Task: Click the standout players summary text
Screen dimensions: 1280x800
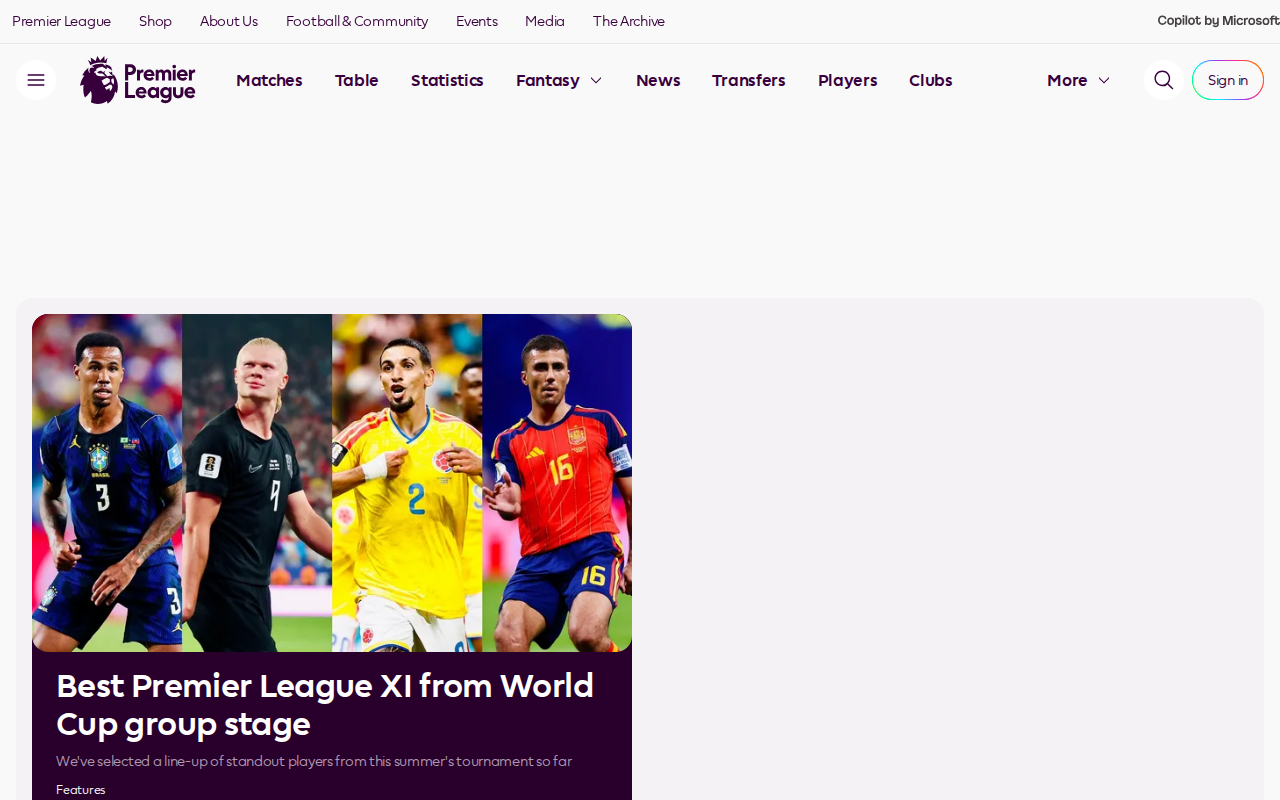Action: pos(314,761)
